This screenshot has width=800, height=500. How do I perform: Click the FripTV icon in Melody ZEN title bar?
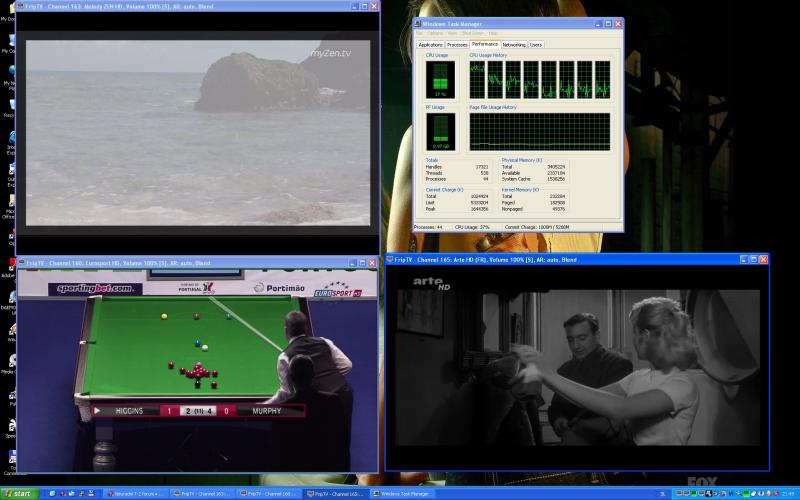[x=21, y=7]
